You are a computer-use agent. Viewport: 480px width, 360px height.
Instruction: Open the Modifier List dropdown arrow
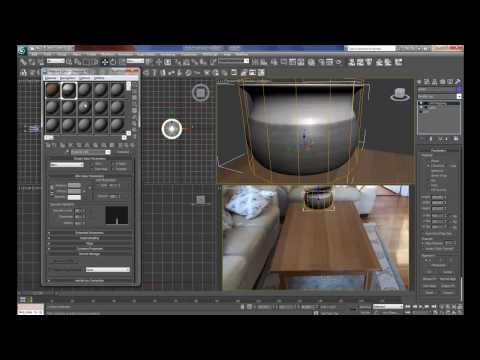point(459,96)
